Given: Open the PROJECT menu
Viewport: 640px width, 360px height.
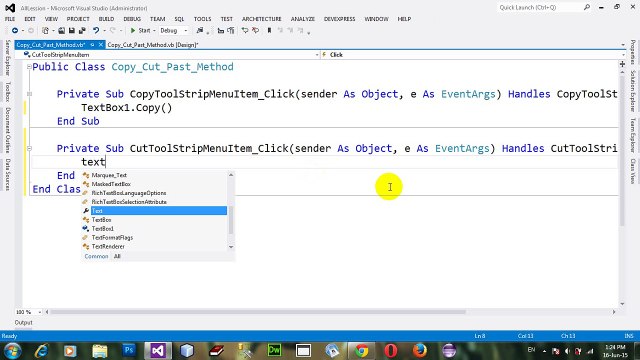Looking at the screenshot, I should [78, 19].
